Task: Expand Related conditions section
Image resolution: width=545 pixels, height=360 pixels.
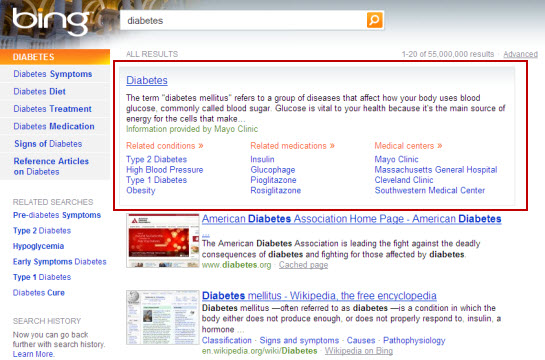Action: click(x=165, y=146)
